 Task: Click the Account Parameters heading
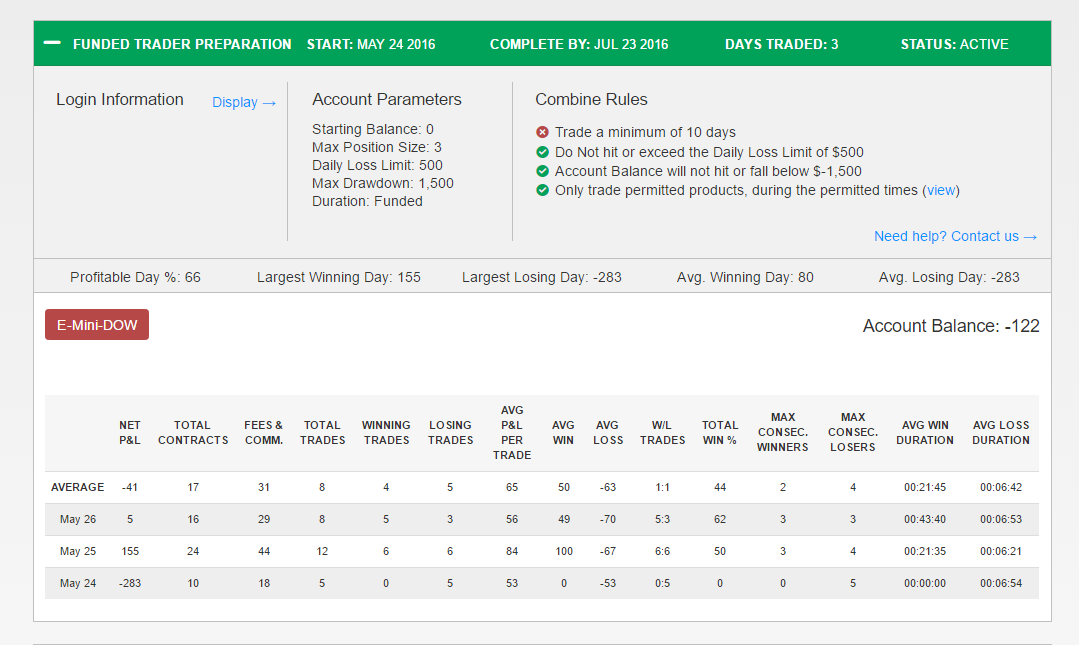pyautogui.click(x=387, y=100)
